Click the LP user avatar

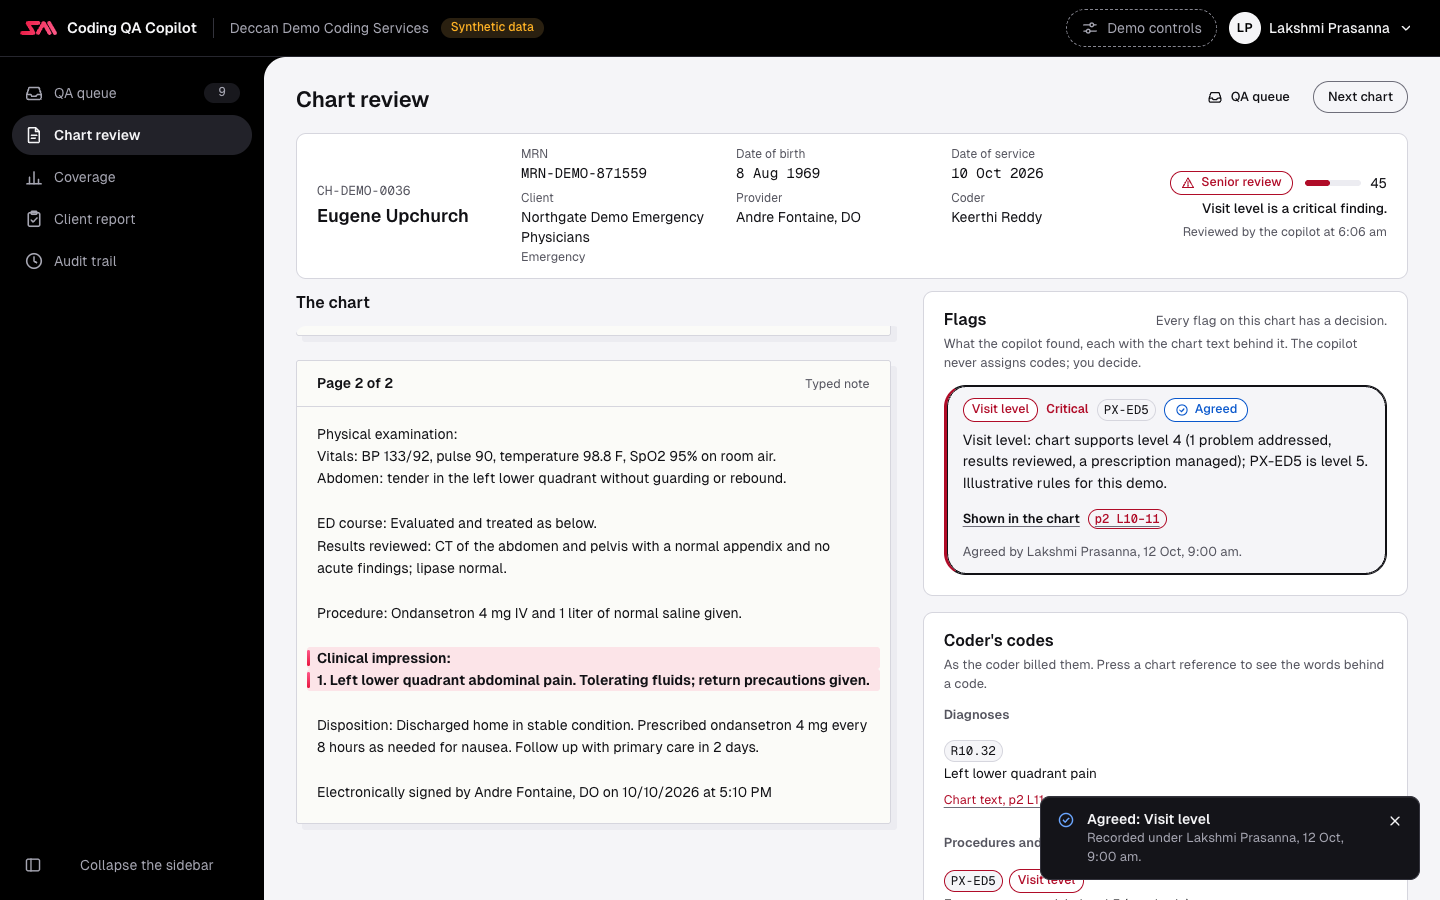pyautogui.click(x=1244, y=28)
